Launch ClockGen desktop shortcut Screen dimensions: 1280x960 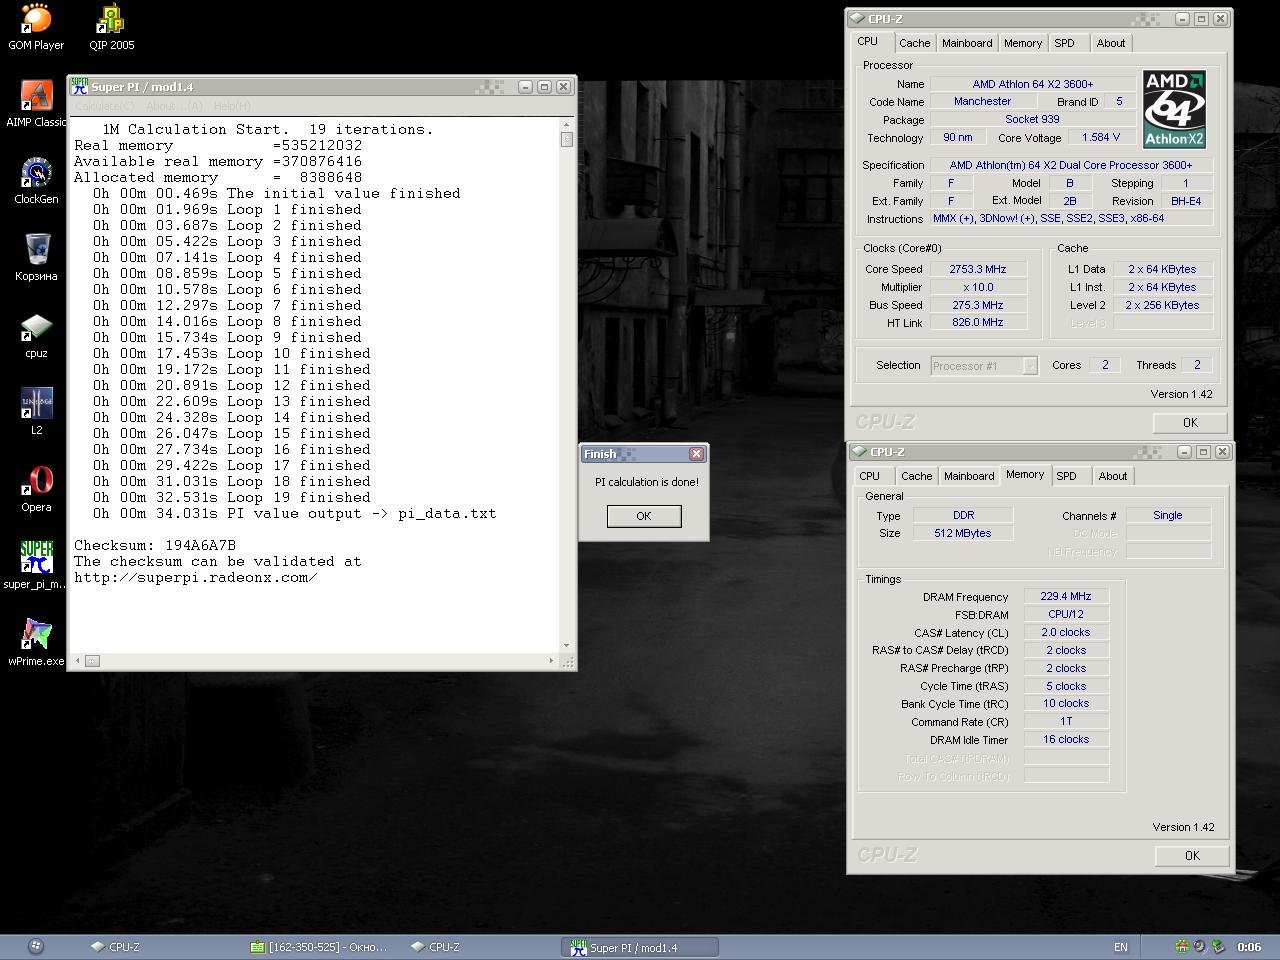point(36,181)
